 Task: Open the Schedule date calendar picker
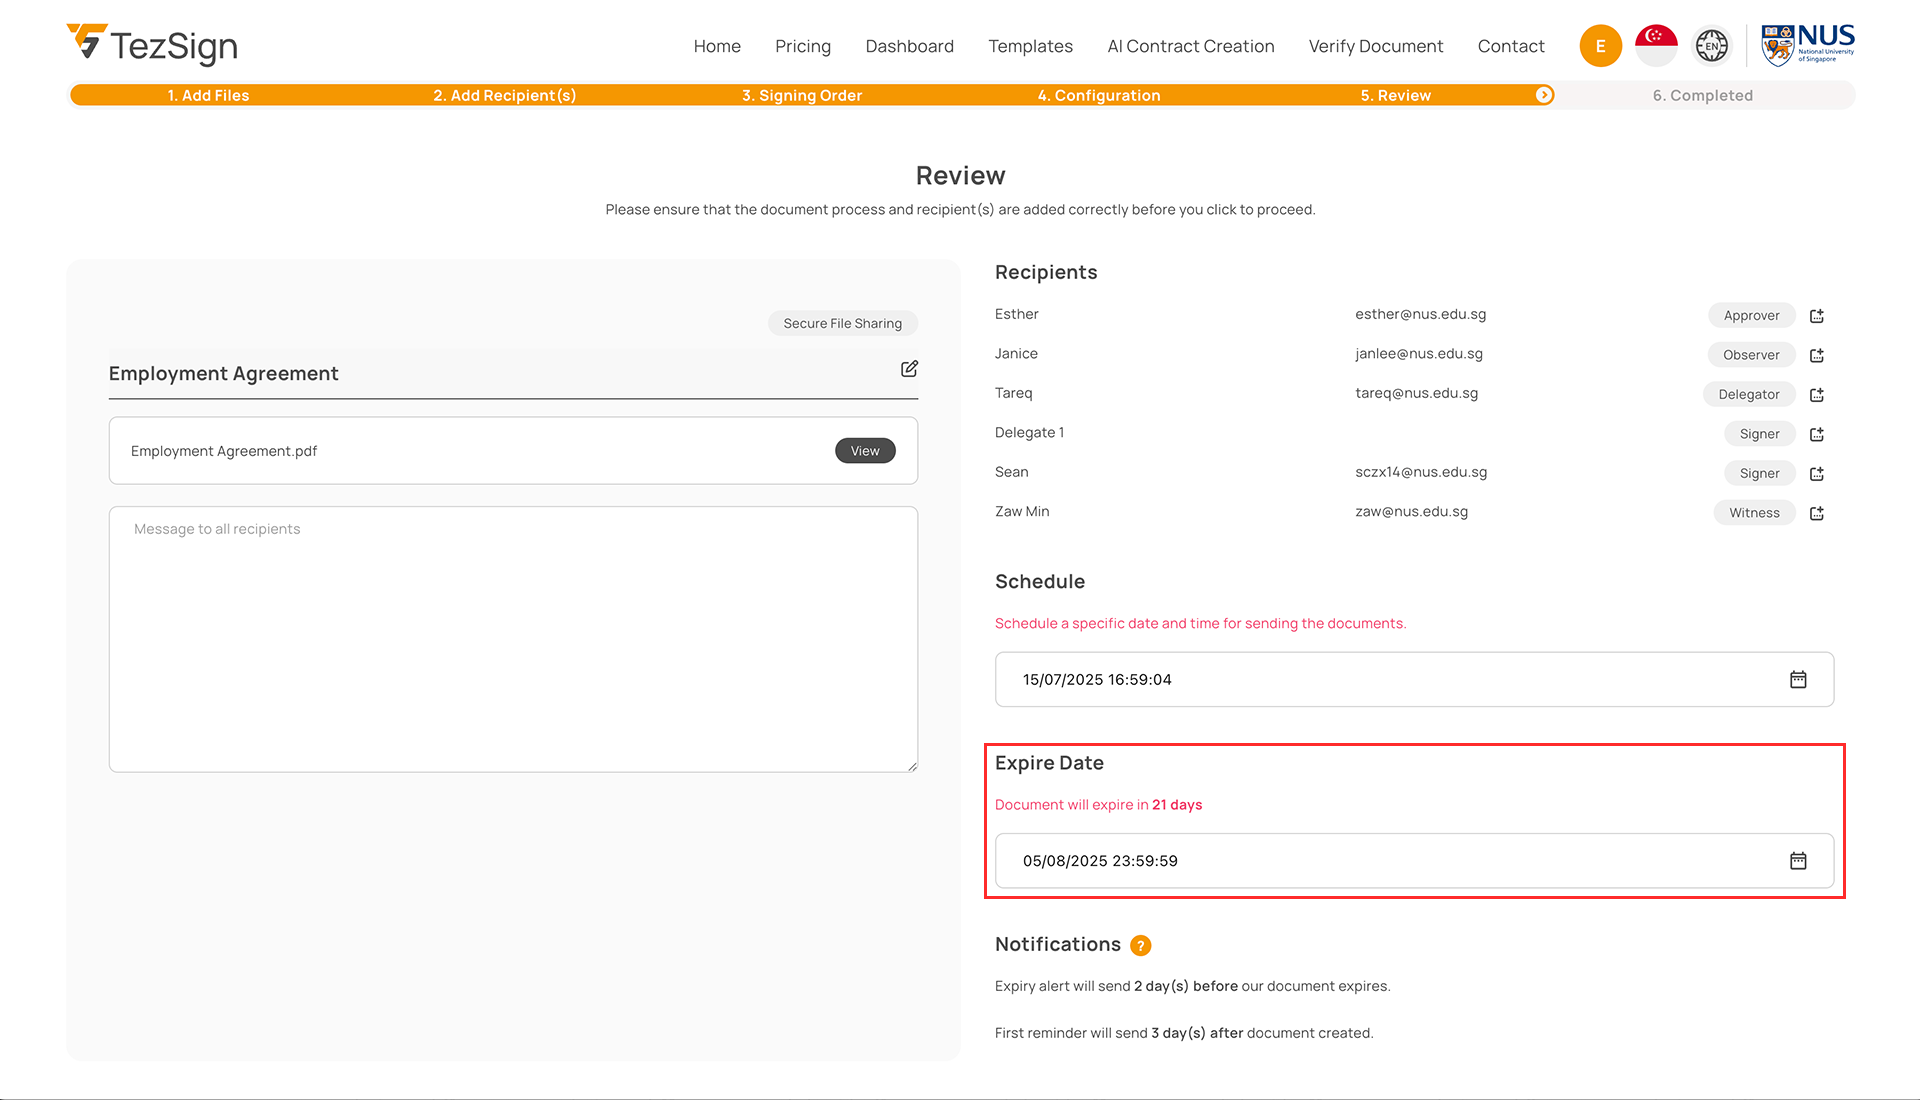(x=1798, y=680)
